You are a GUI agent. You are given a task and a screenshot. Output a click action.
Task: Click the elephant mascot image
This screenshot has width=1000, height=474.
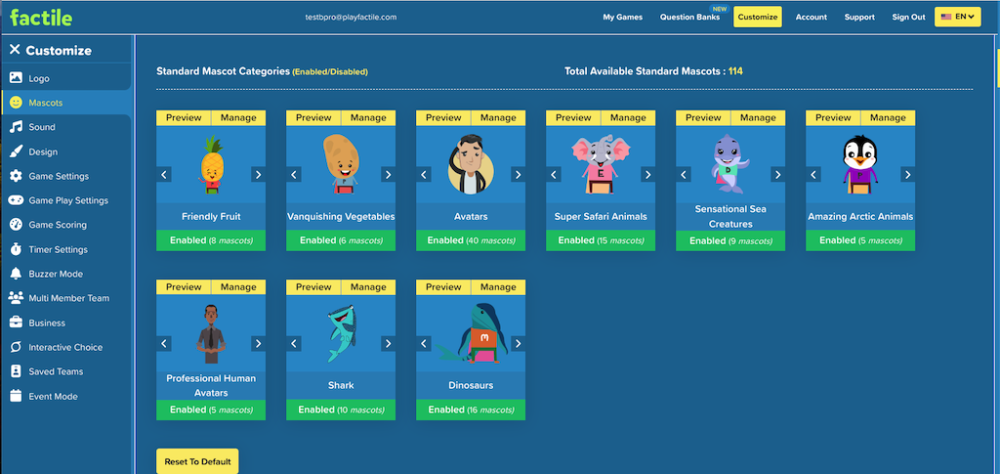pyautogui.click(x=601, y=164)
